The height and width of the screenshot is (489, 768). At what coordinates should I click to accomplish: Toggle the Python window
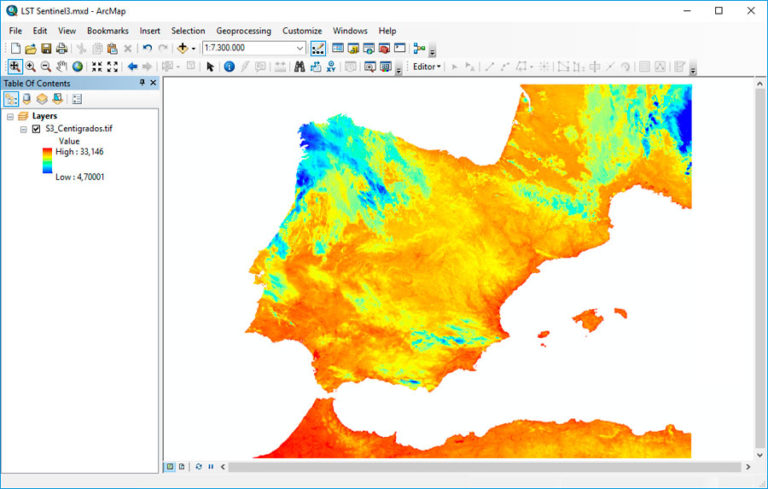click(x=400, y=48)
